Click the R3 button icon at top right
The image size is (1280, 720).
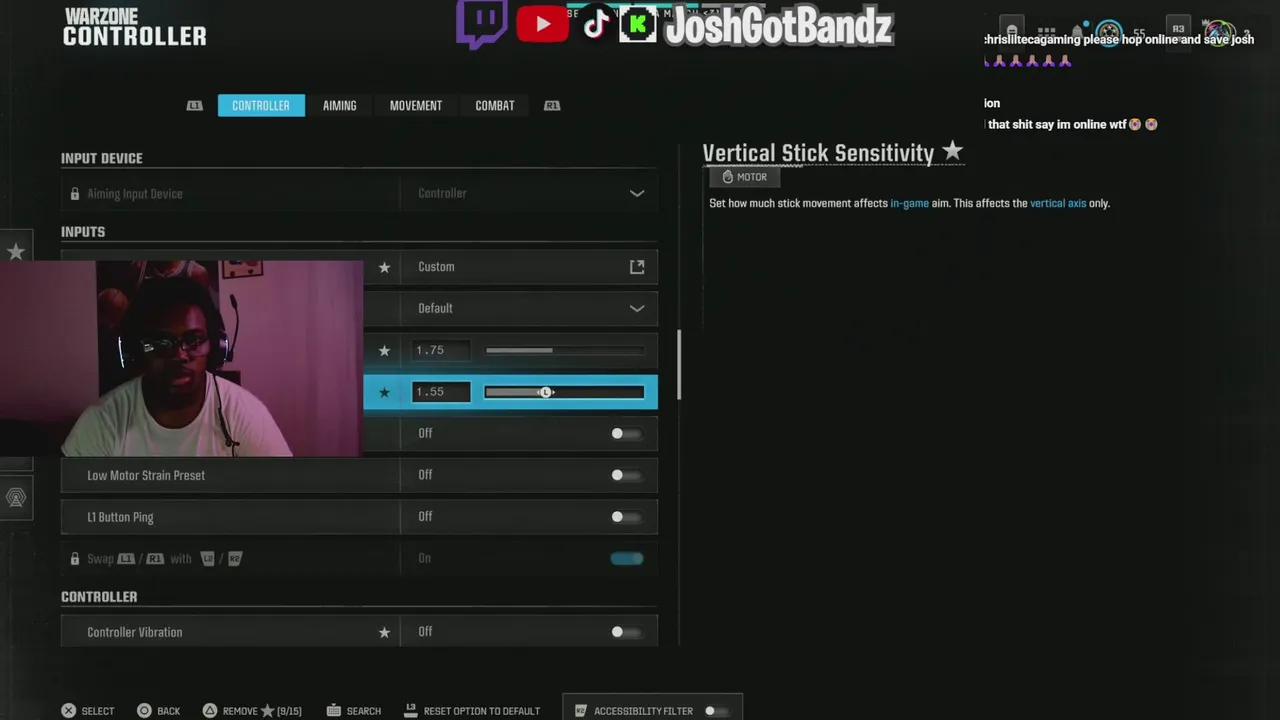(x=1178, y=30)
